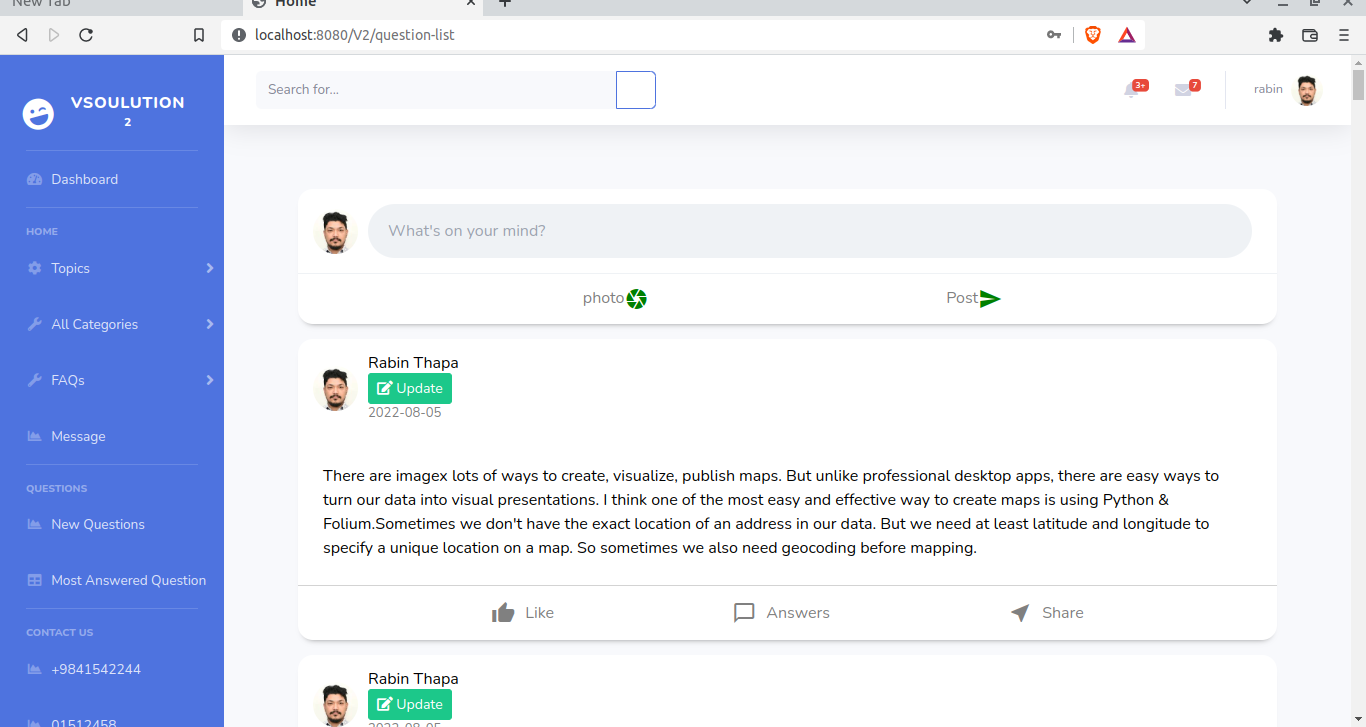Open Most Answered Question page
The width and height of the screenshot is (1366, 727).
pyautogui.click(x=127, y=580)
